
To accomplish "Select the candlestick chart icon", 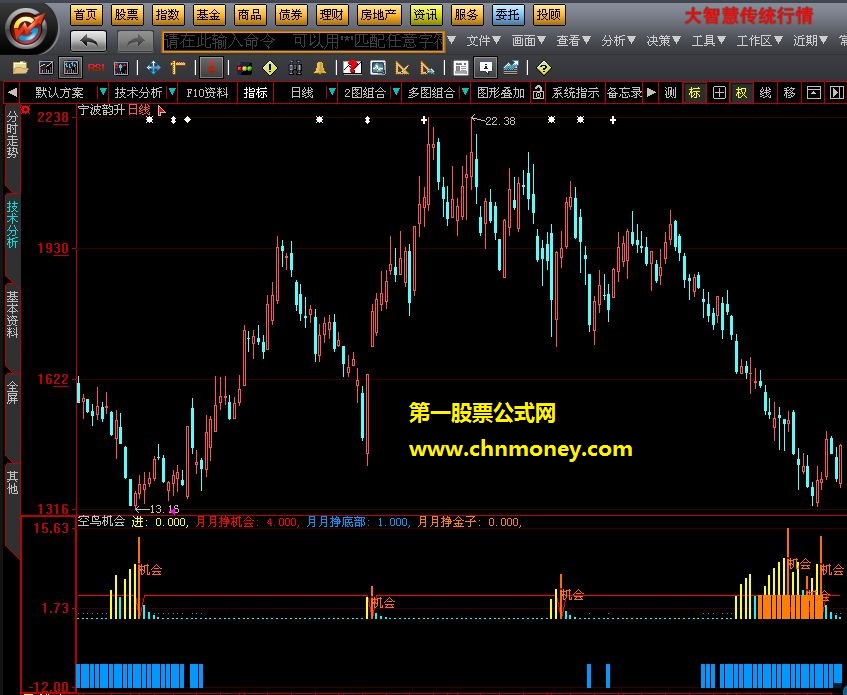I will click(71, 68).
